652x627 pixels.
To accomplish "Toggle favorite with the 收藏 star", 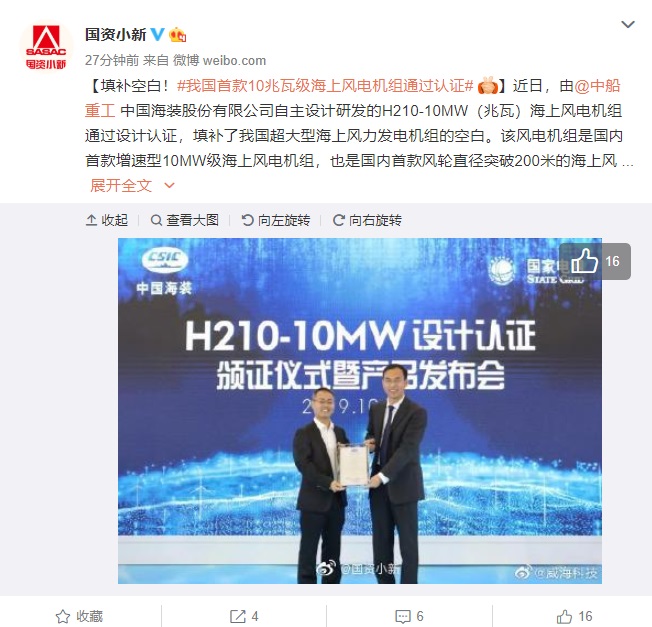I will coord(79,616).
